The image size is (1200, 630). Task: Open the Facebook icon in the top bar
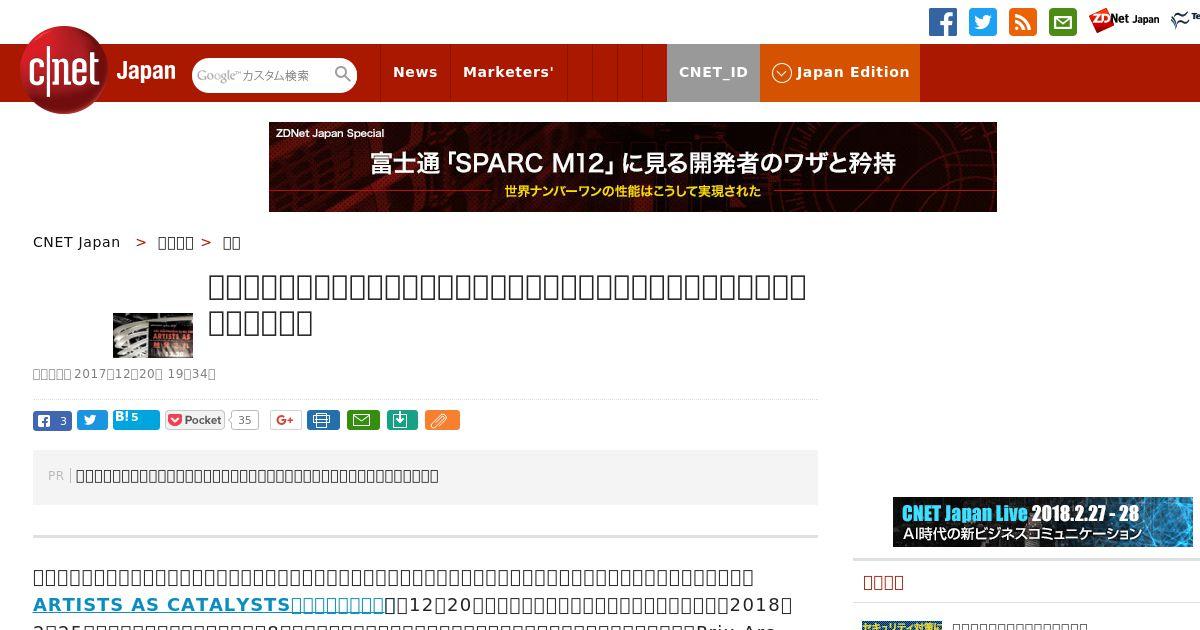(943, 22)
